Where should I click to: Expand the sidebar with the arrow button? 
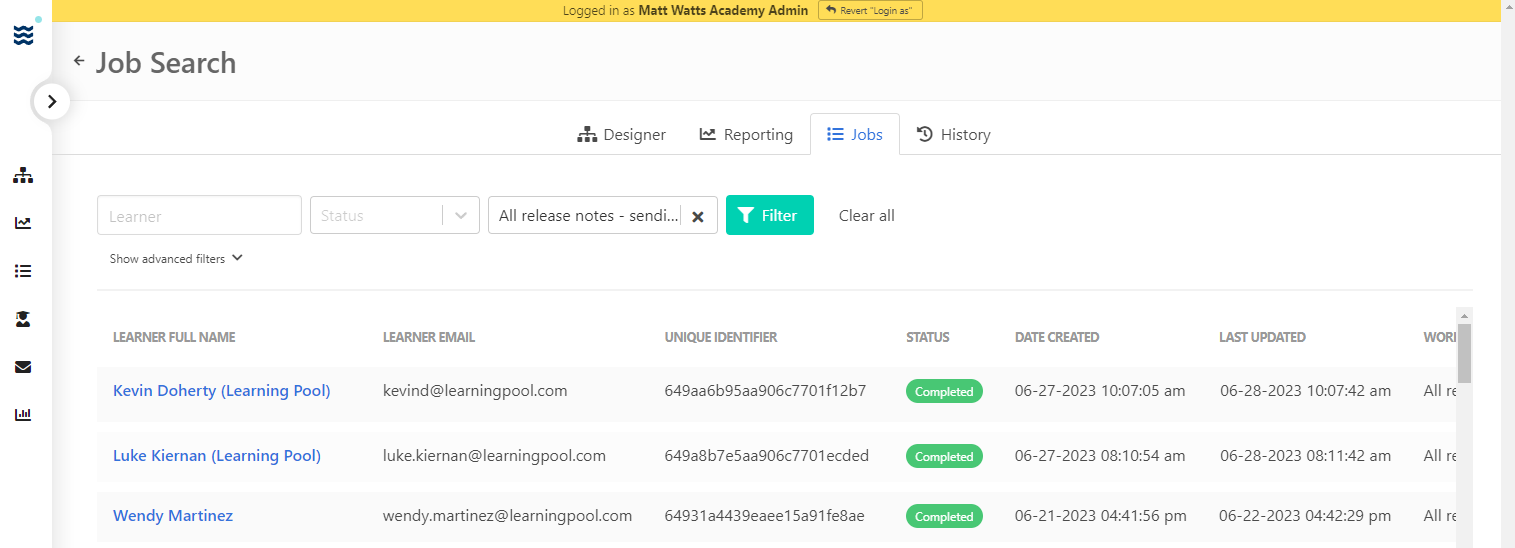(x=52, y=101)
